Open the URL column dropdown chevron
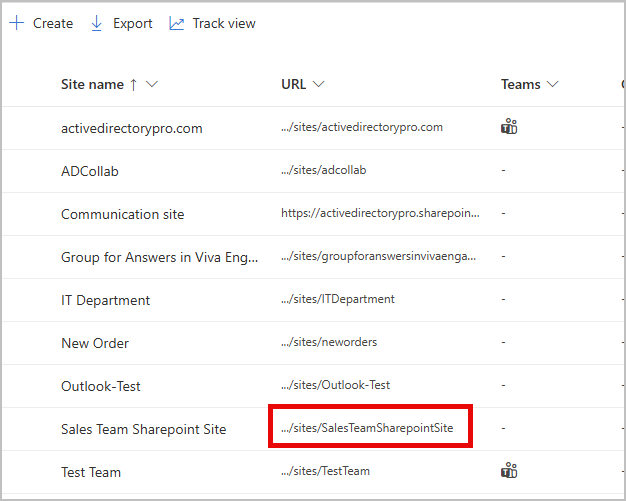626x501 pixels. pyautogui.click(x=318, y=84)
